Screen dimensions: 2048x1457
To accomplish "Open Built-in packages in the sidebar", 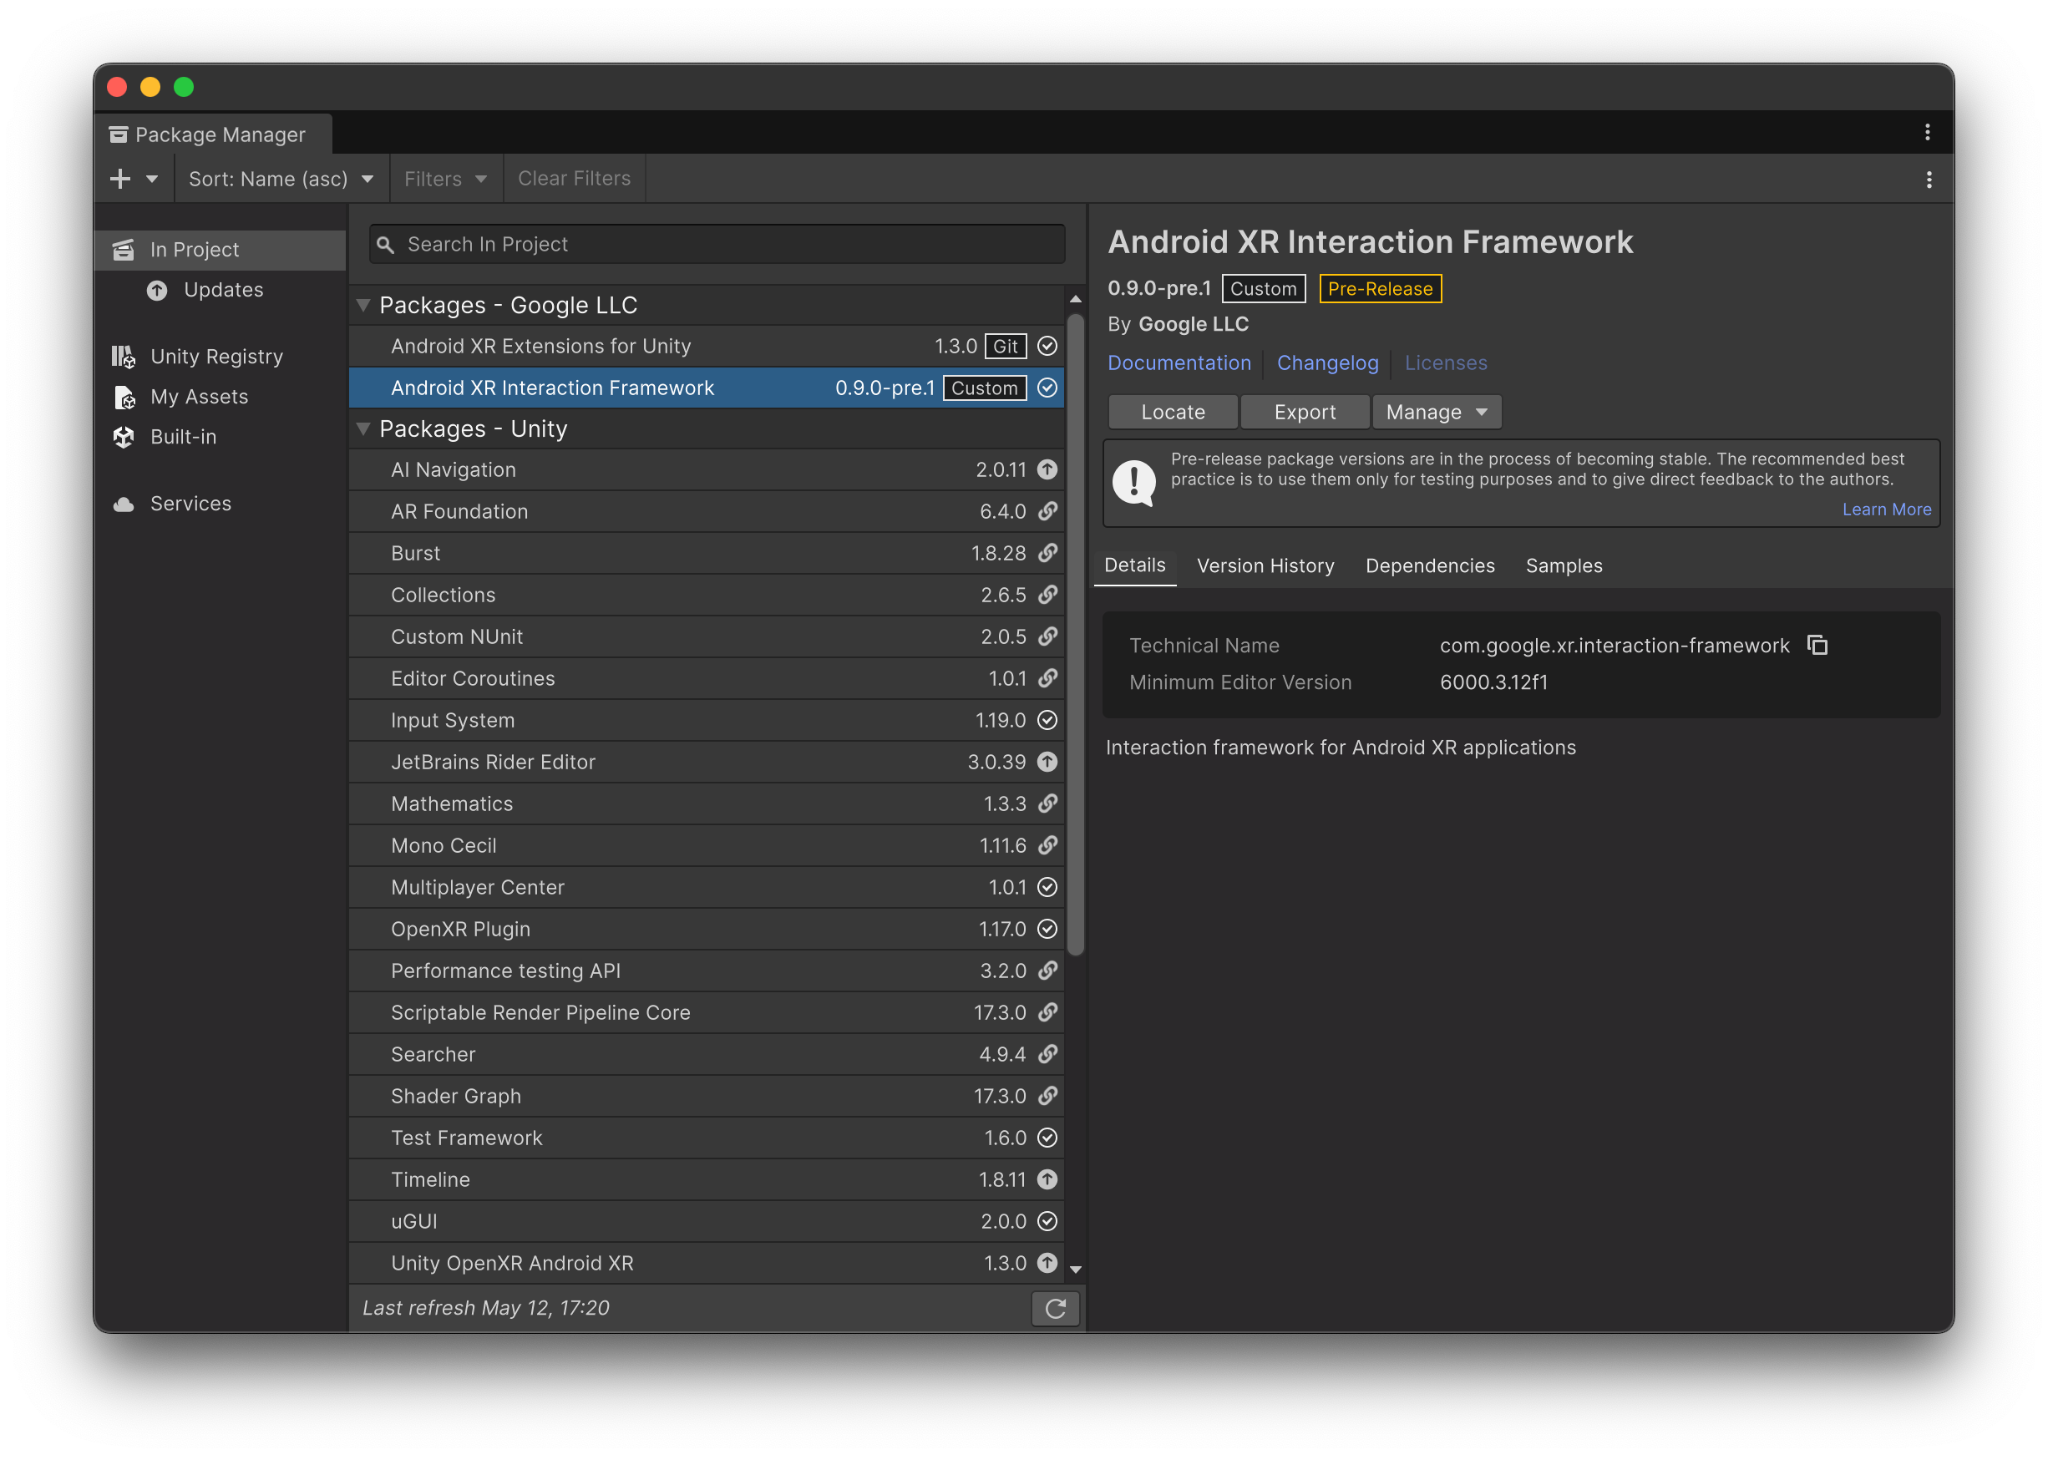I will click(x=221, y=437).
